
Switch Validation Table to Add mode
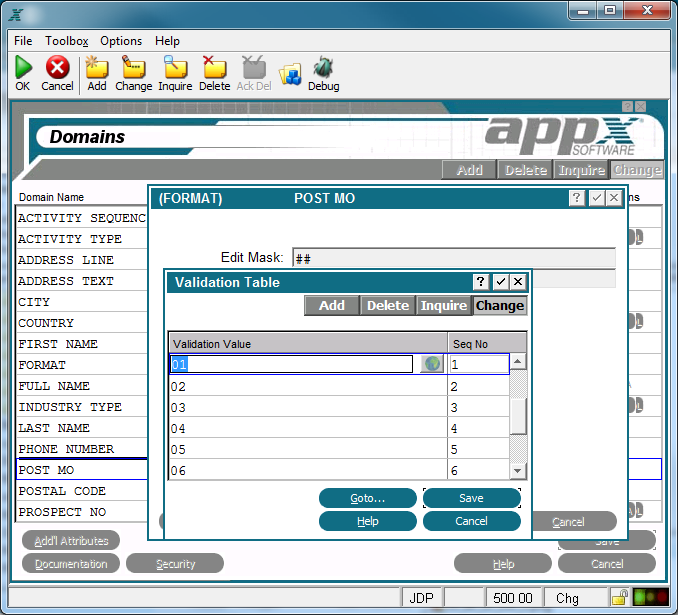click(332, 305)
